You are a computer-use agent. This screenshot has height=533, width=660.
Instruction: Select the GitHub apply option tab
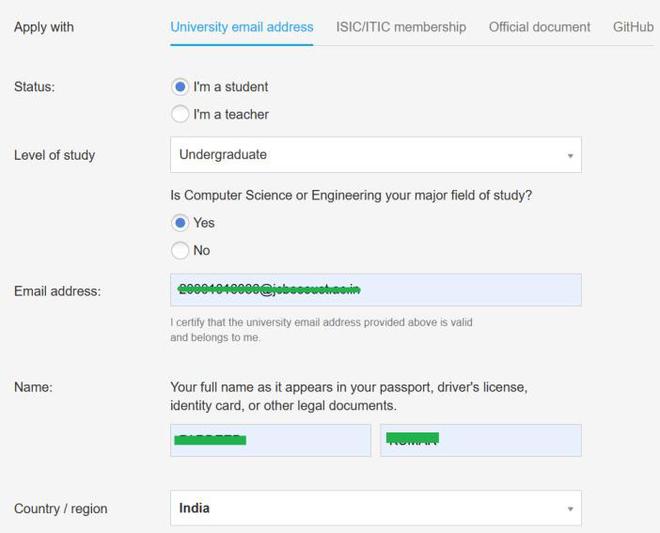(632, 27)
